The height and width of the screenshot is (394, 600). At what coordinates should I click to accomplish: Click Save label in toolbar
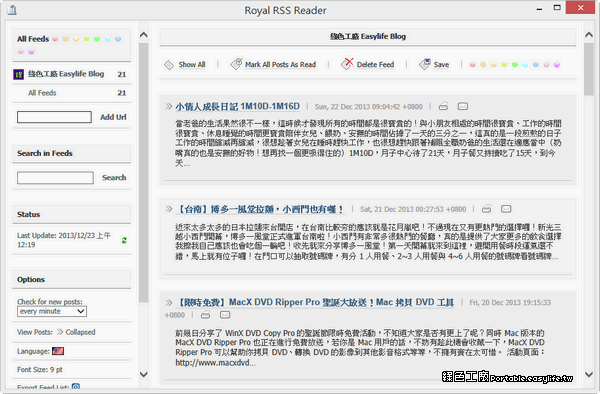tap(441, 65)
